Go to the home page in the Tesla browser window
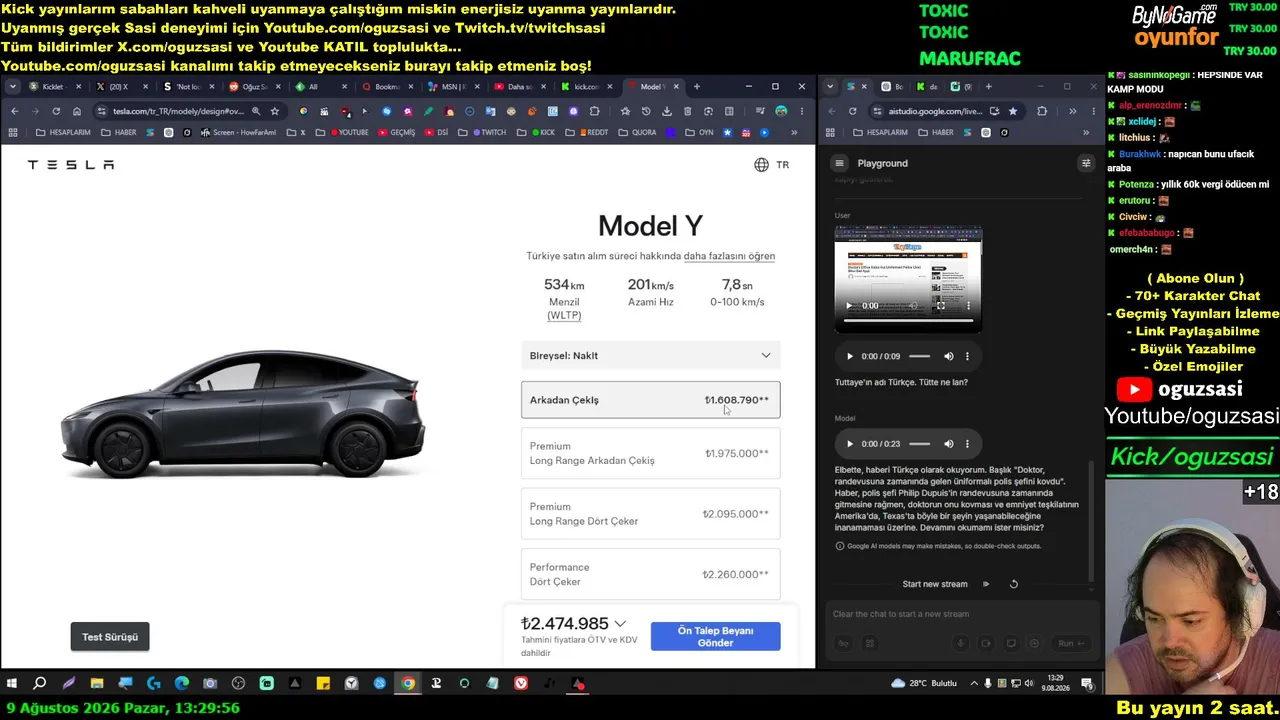Viewport: 1280px width, 720px height. coord(77,111)
